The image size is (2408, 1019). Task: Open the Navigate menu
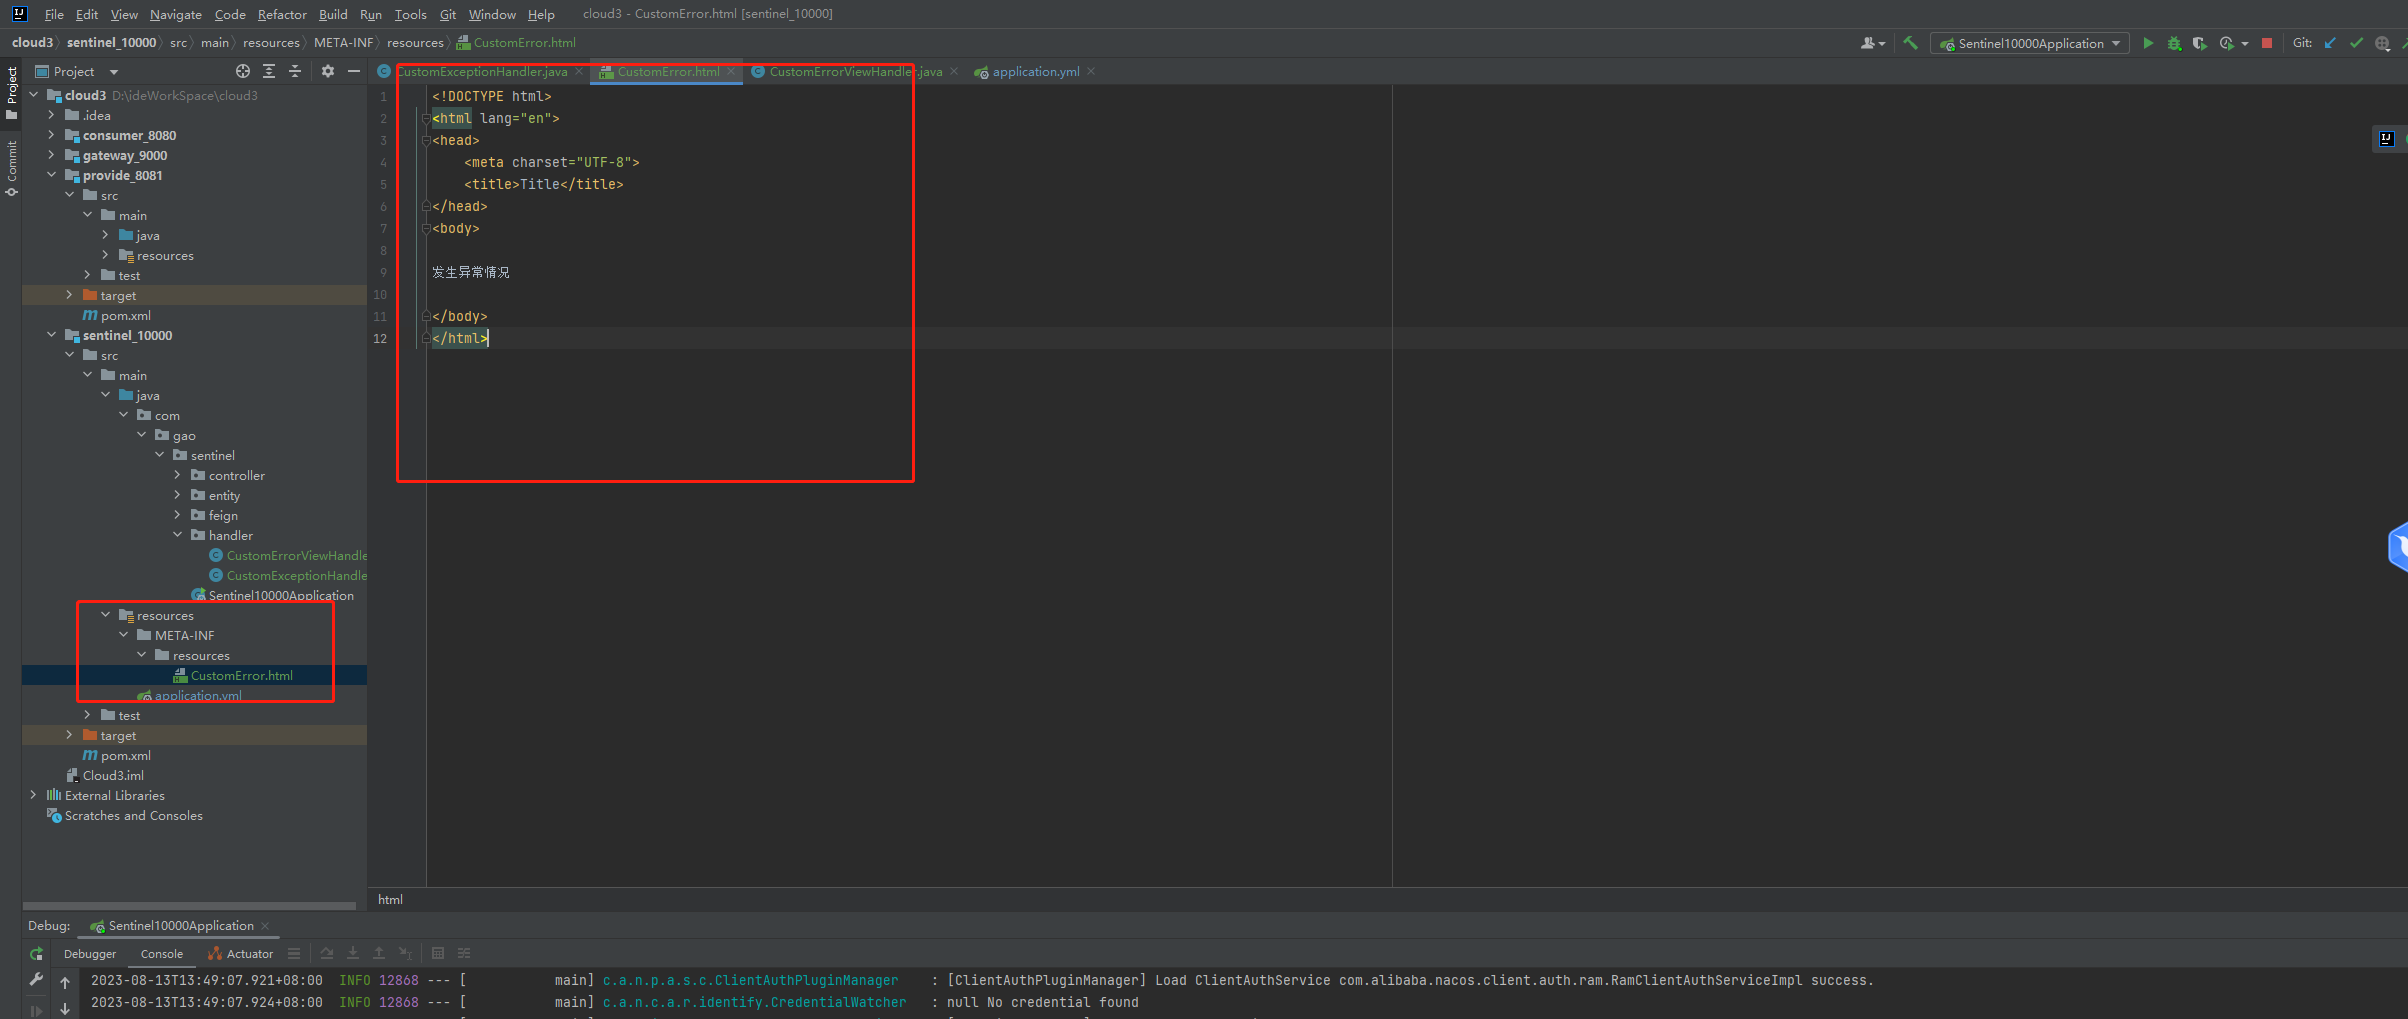pos(175,14)
